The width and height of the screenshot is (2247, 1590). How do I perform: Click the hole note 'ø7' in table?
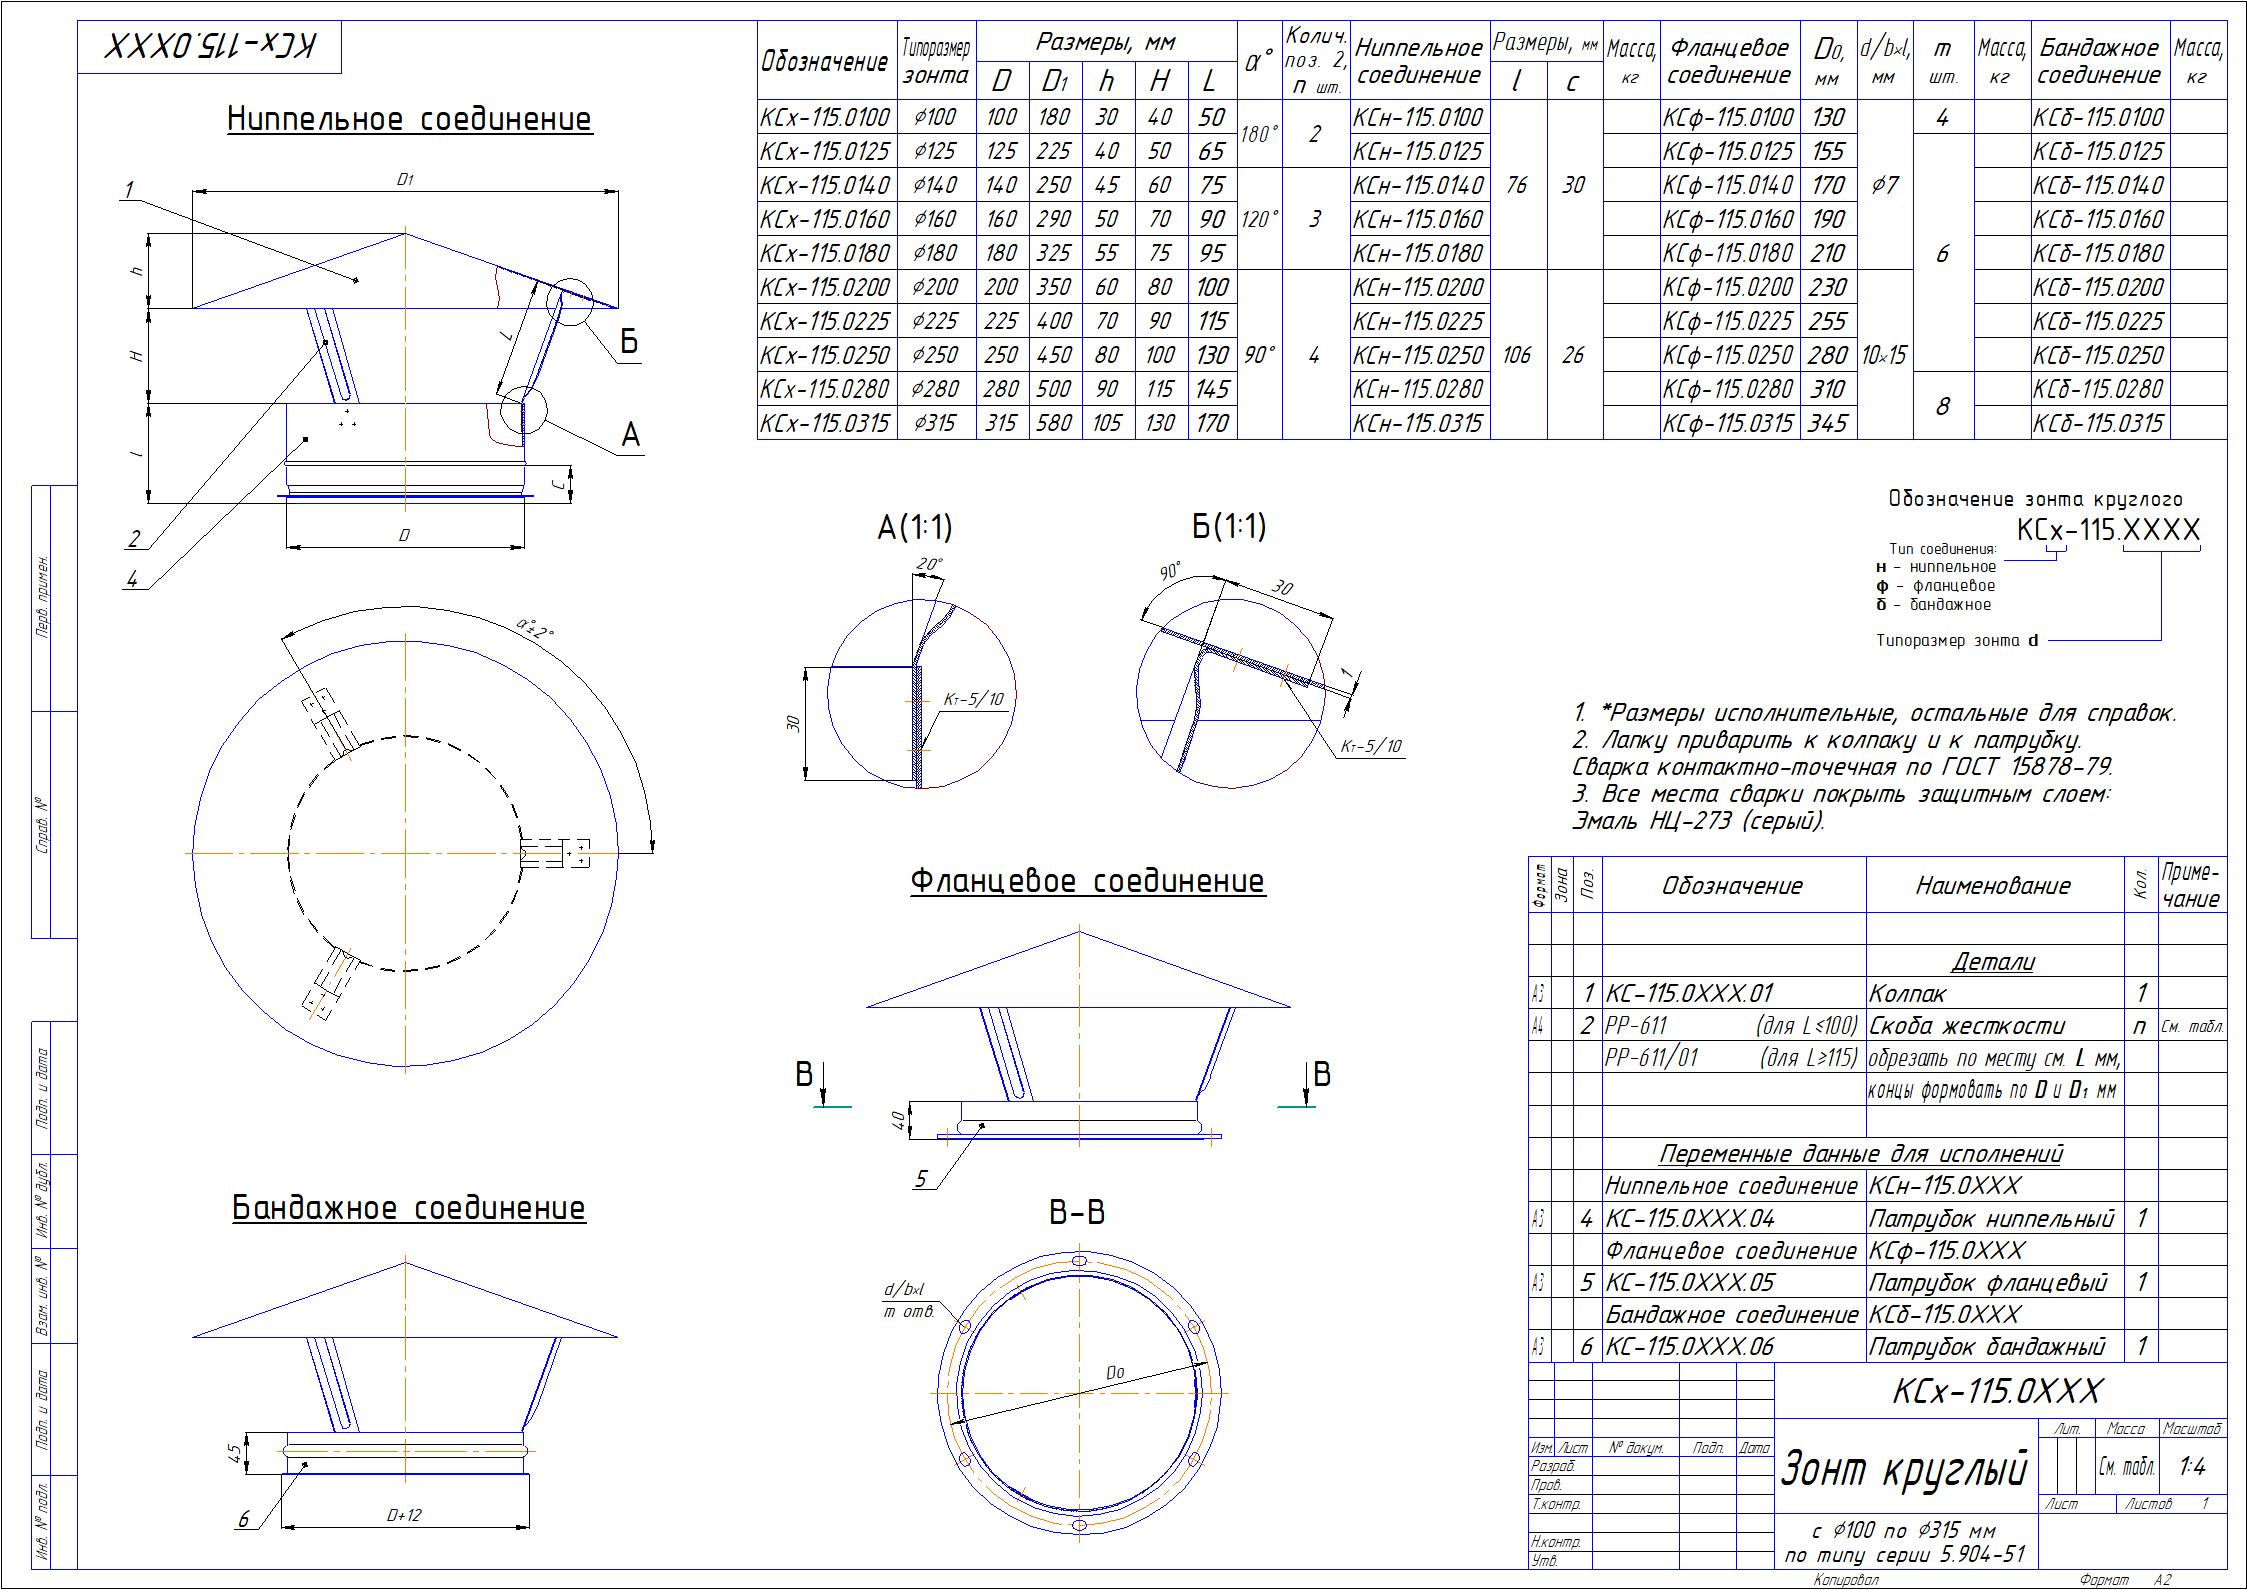1884,185
